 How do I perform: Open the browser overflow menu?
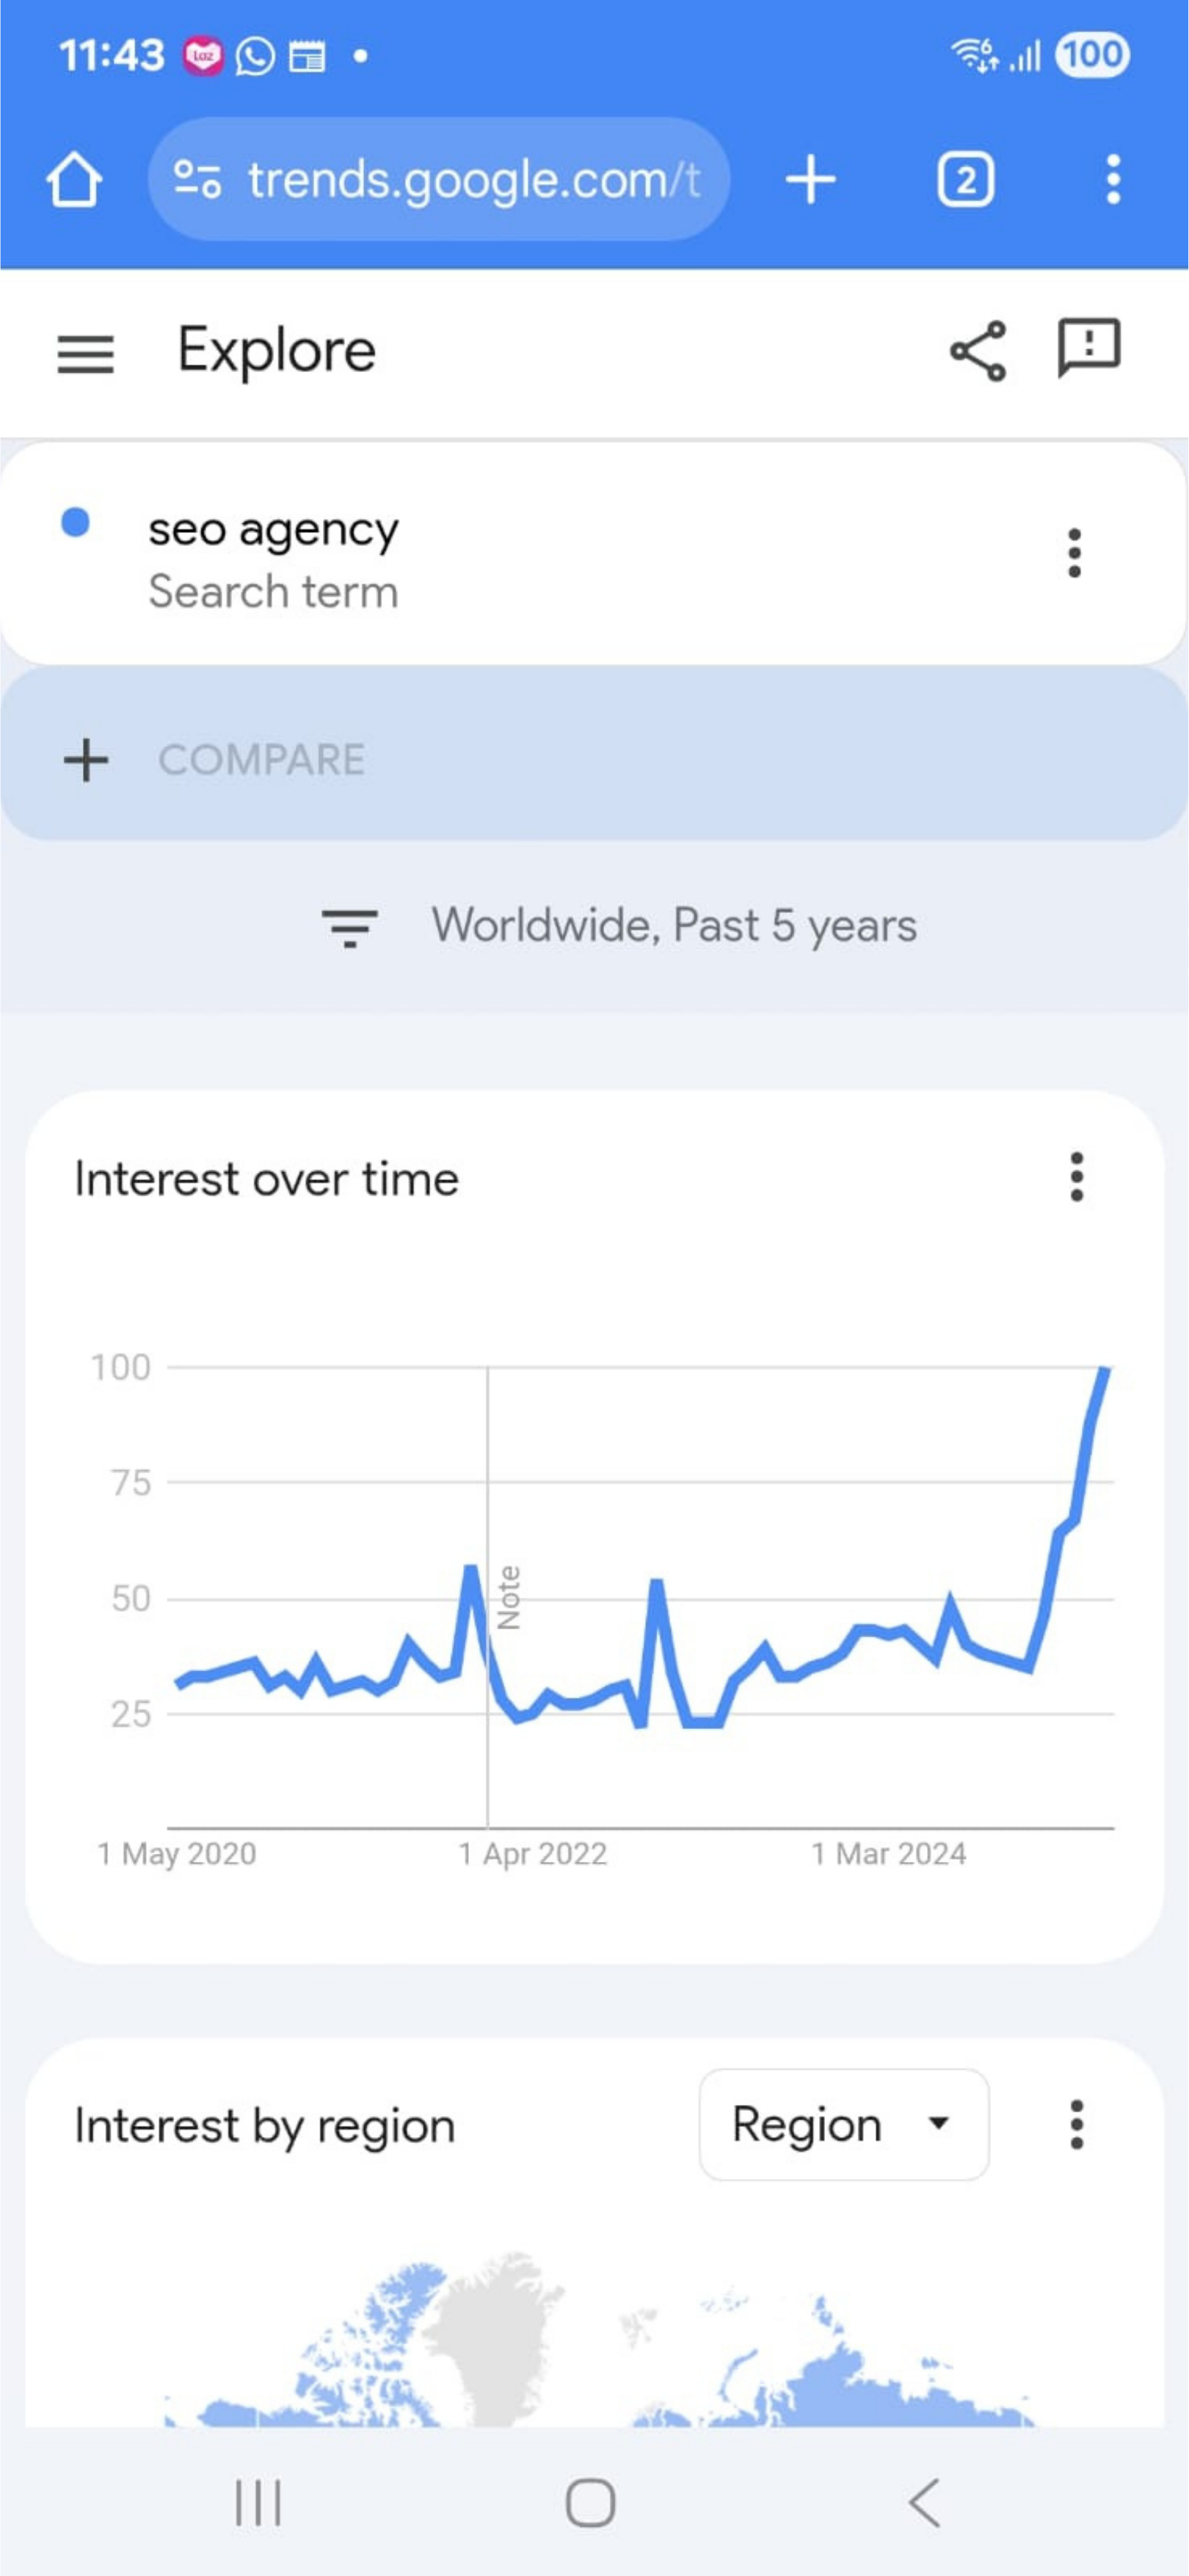tap(1113, 179)
